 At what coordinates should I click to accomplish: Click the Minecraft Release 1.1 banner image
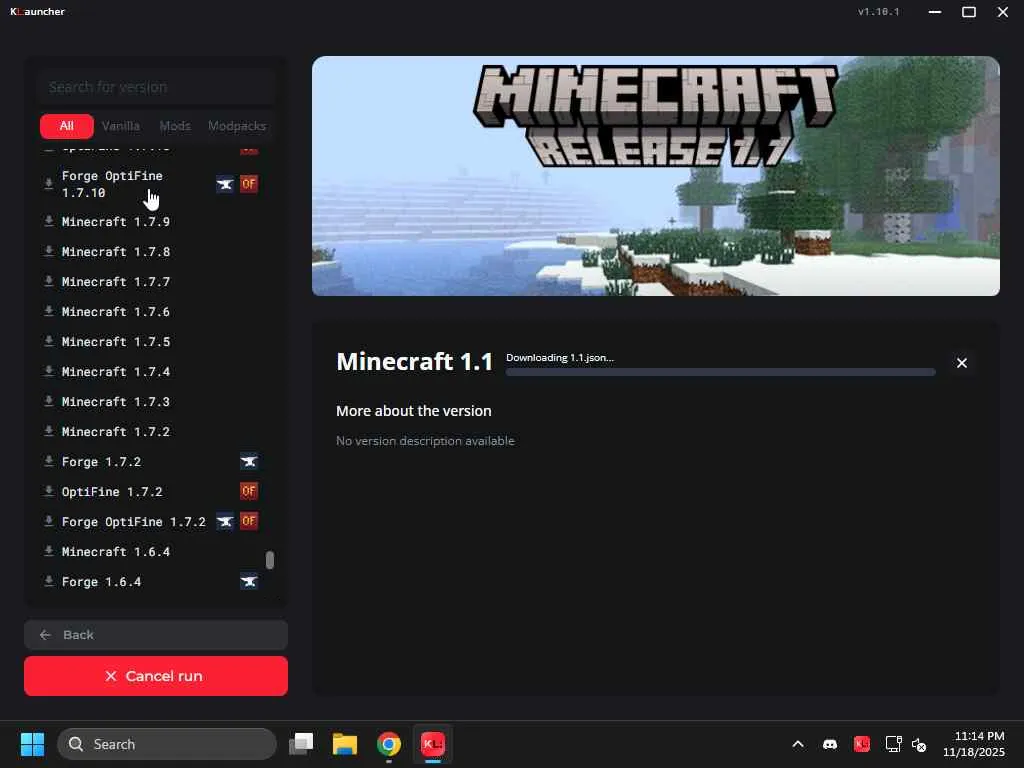pyautogui.click(x=656, y=176)
